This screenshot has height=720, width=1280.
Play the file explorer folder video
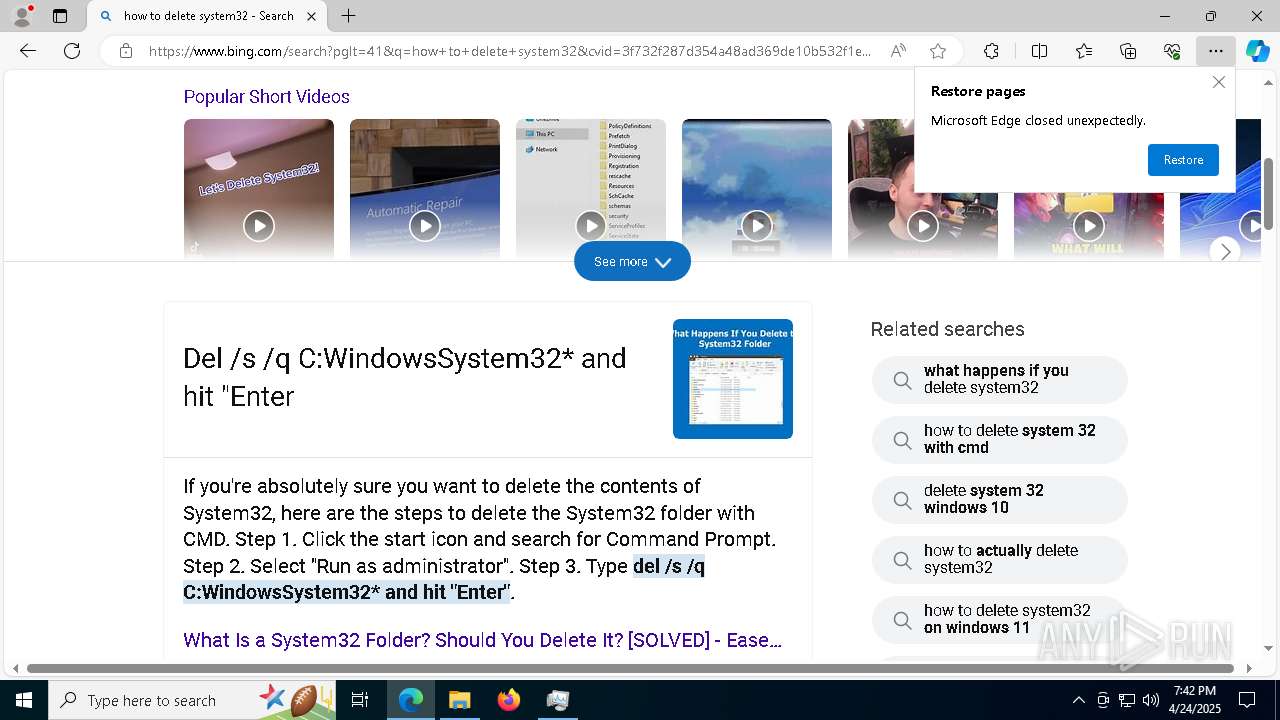(x=591, y=189)
